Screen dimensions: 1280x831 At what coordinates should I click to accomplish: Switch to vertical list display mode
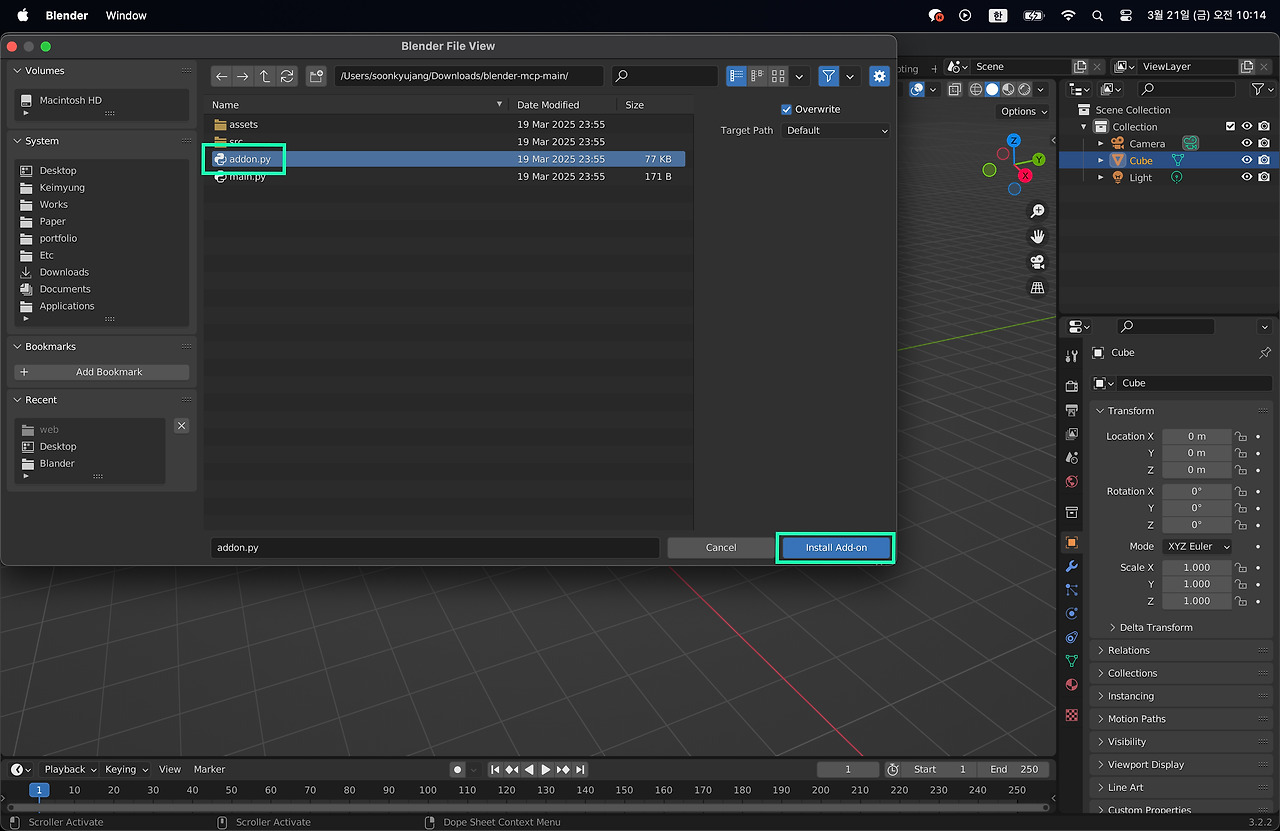737,76
